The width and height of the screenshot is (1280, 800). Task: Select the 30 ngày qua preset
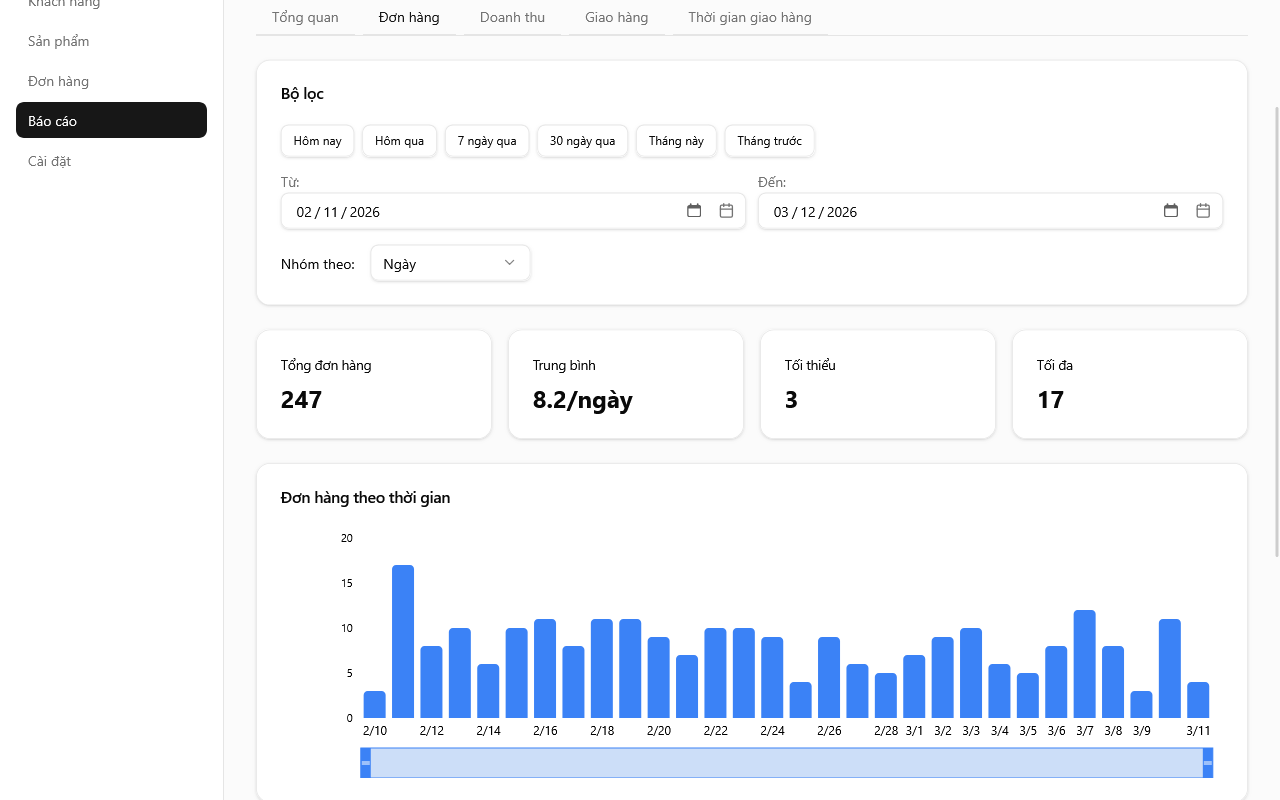(x=582, y=141)
